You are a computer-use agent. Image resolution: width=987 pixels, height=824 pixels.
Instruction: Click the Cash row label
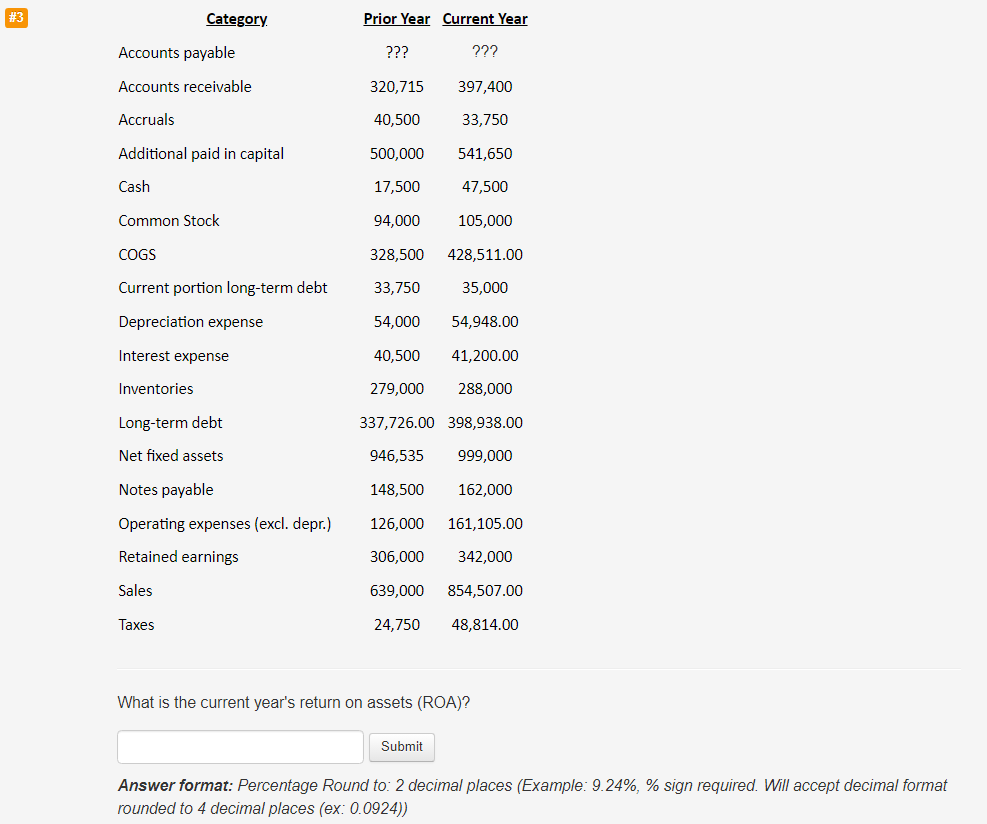133,186
